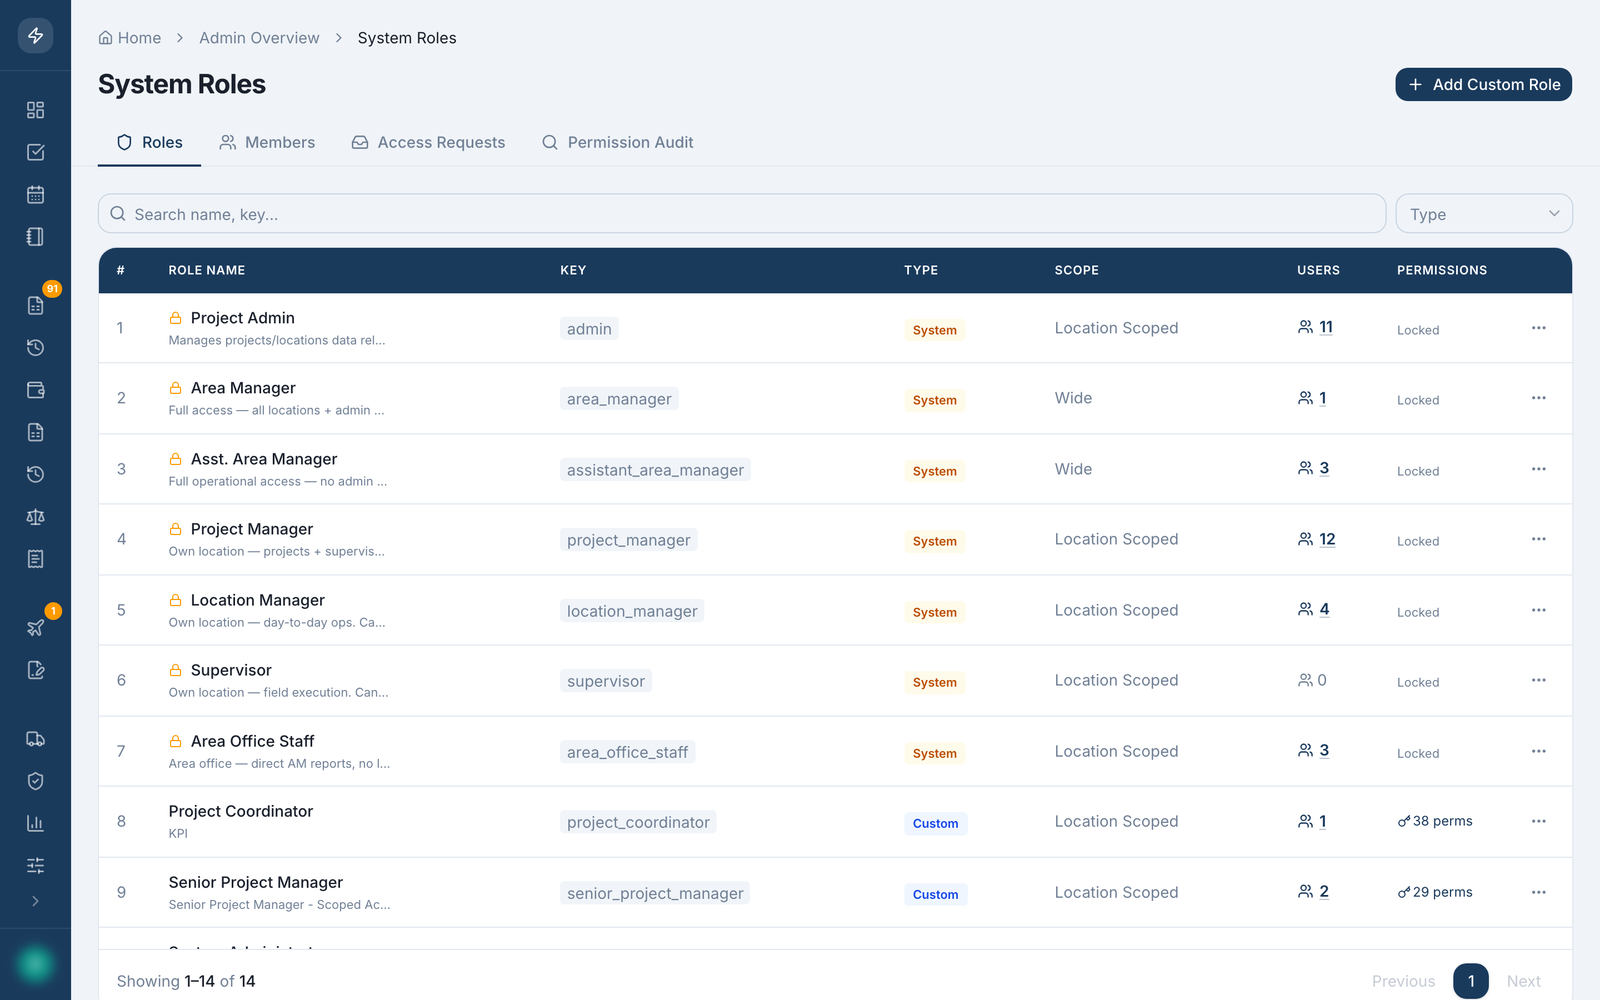This screenshot has width=1600, height=1000.
Task: Switch to the Members tab
Action: point(267,142)
